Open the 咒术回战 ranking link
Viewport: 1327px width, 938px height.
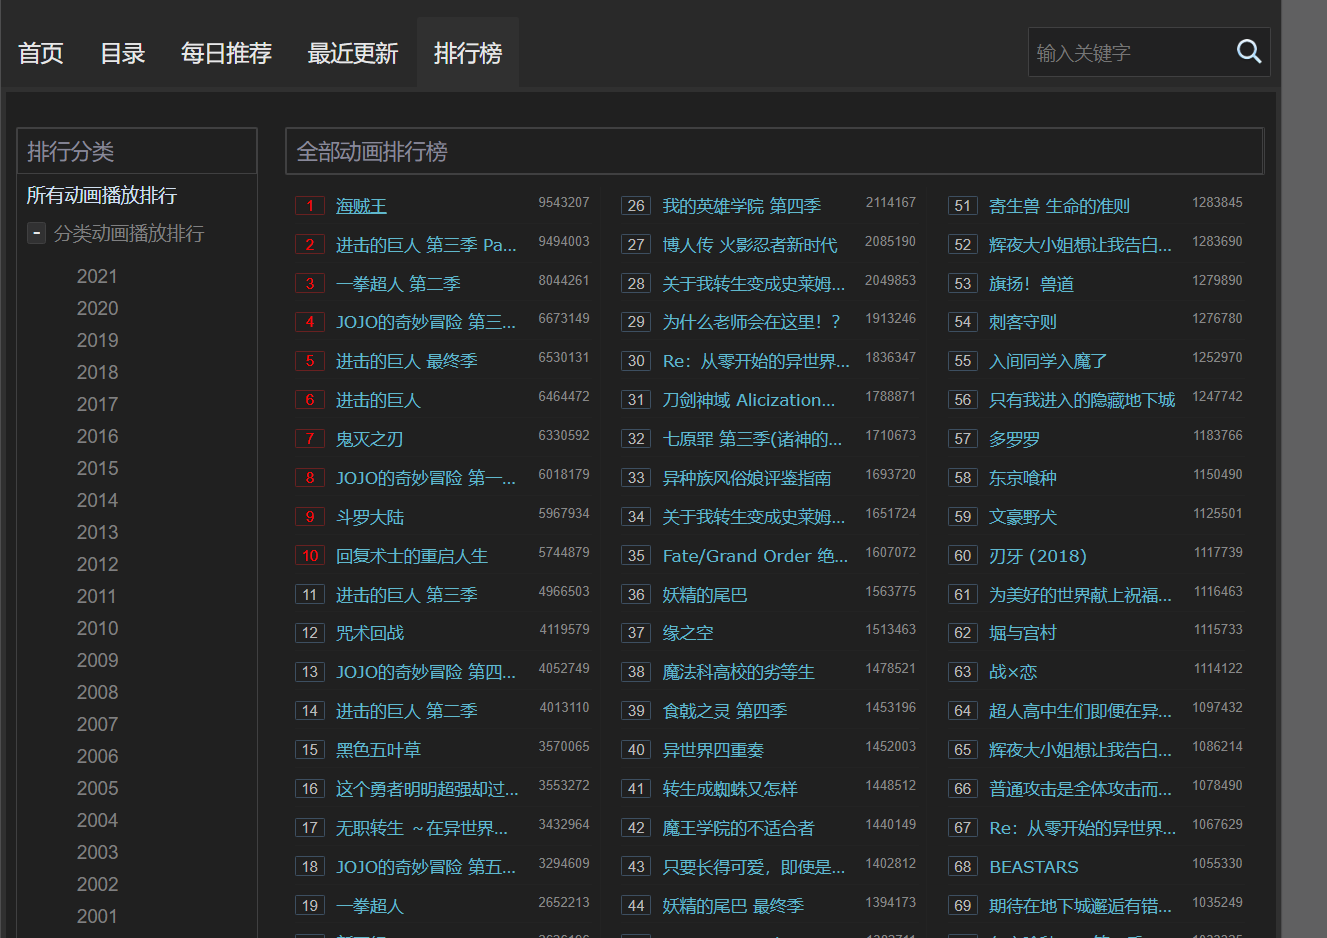pos(369,633)
